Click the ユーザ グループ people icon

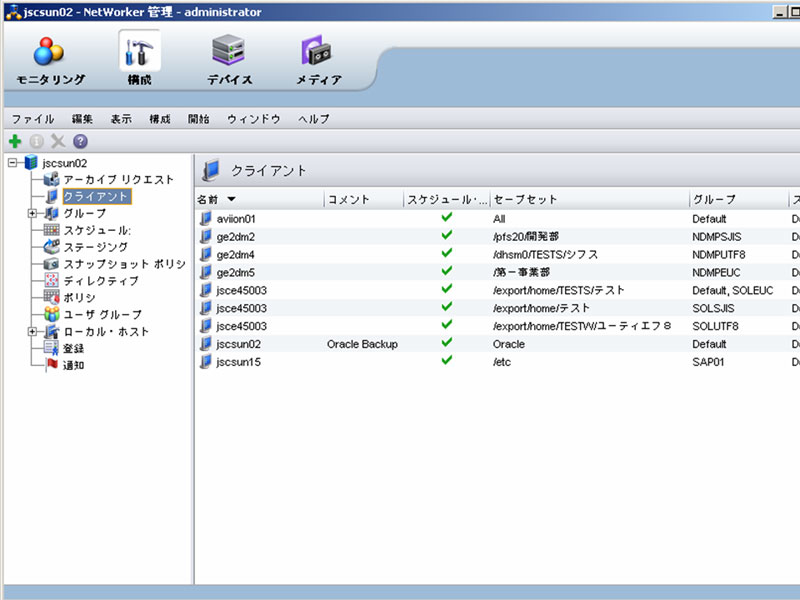[x=52, y=314]
